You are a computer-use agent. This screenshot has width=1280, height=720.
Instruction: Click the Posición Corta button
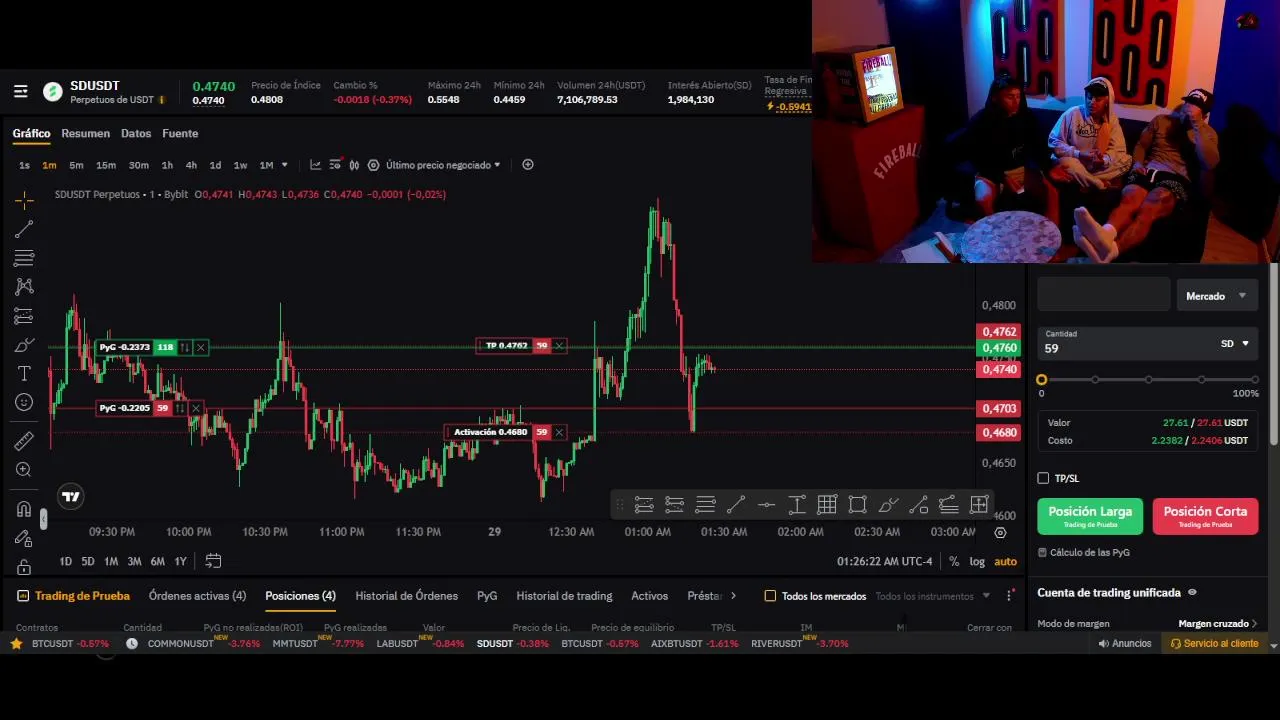coord(1205,516)
